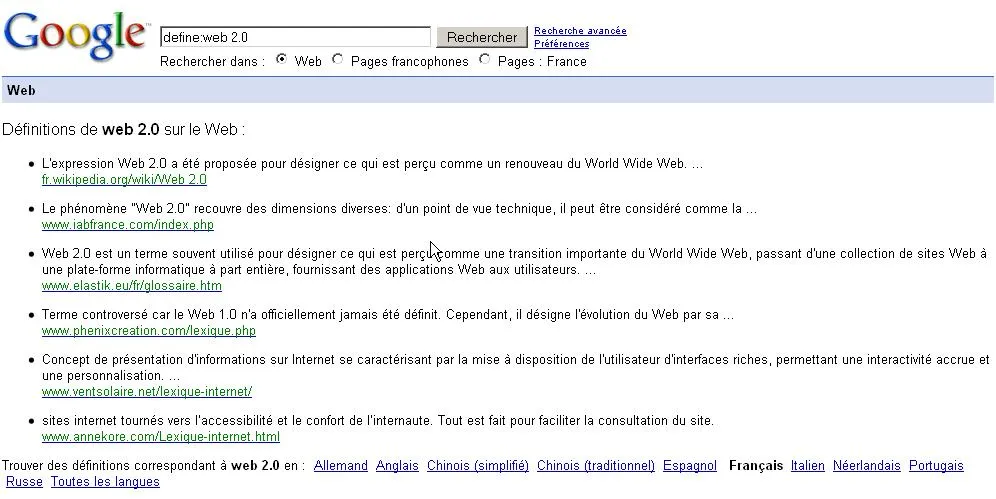Click the bold Français language text

(756, 465)
